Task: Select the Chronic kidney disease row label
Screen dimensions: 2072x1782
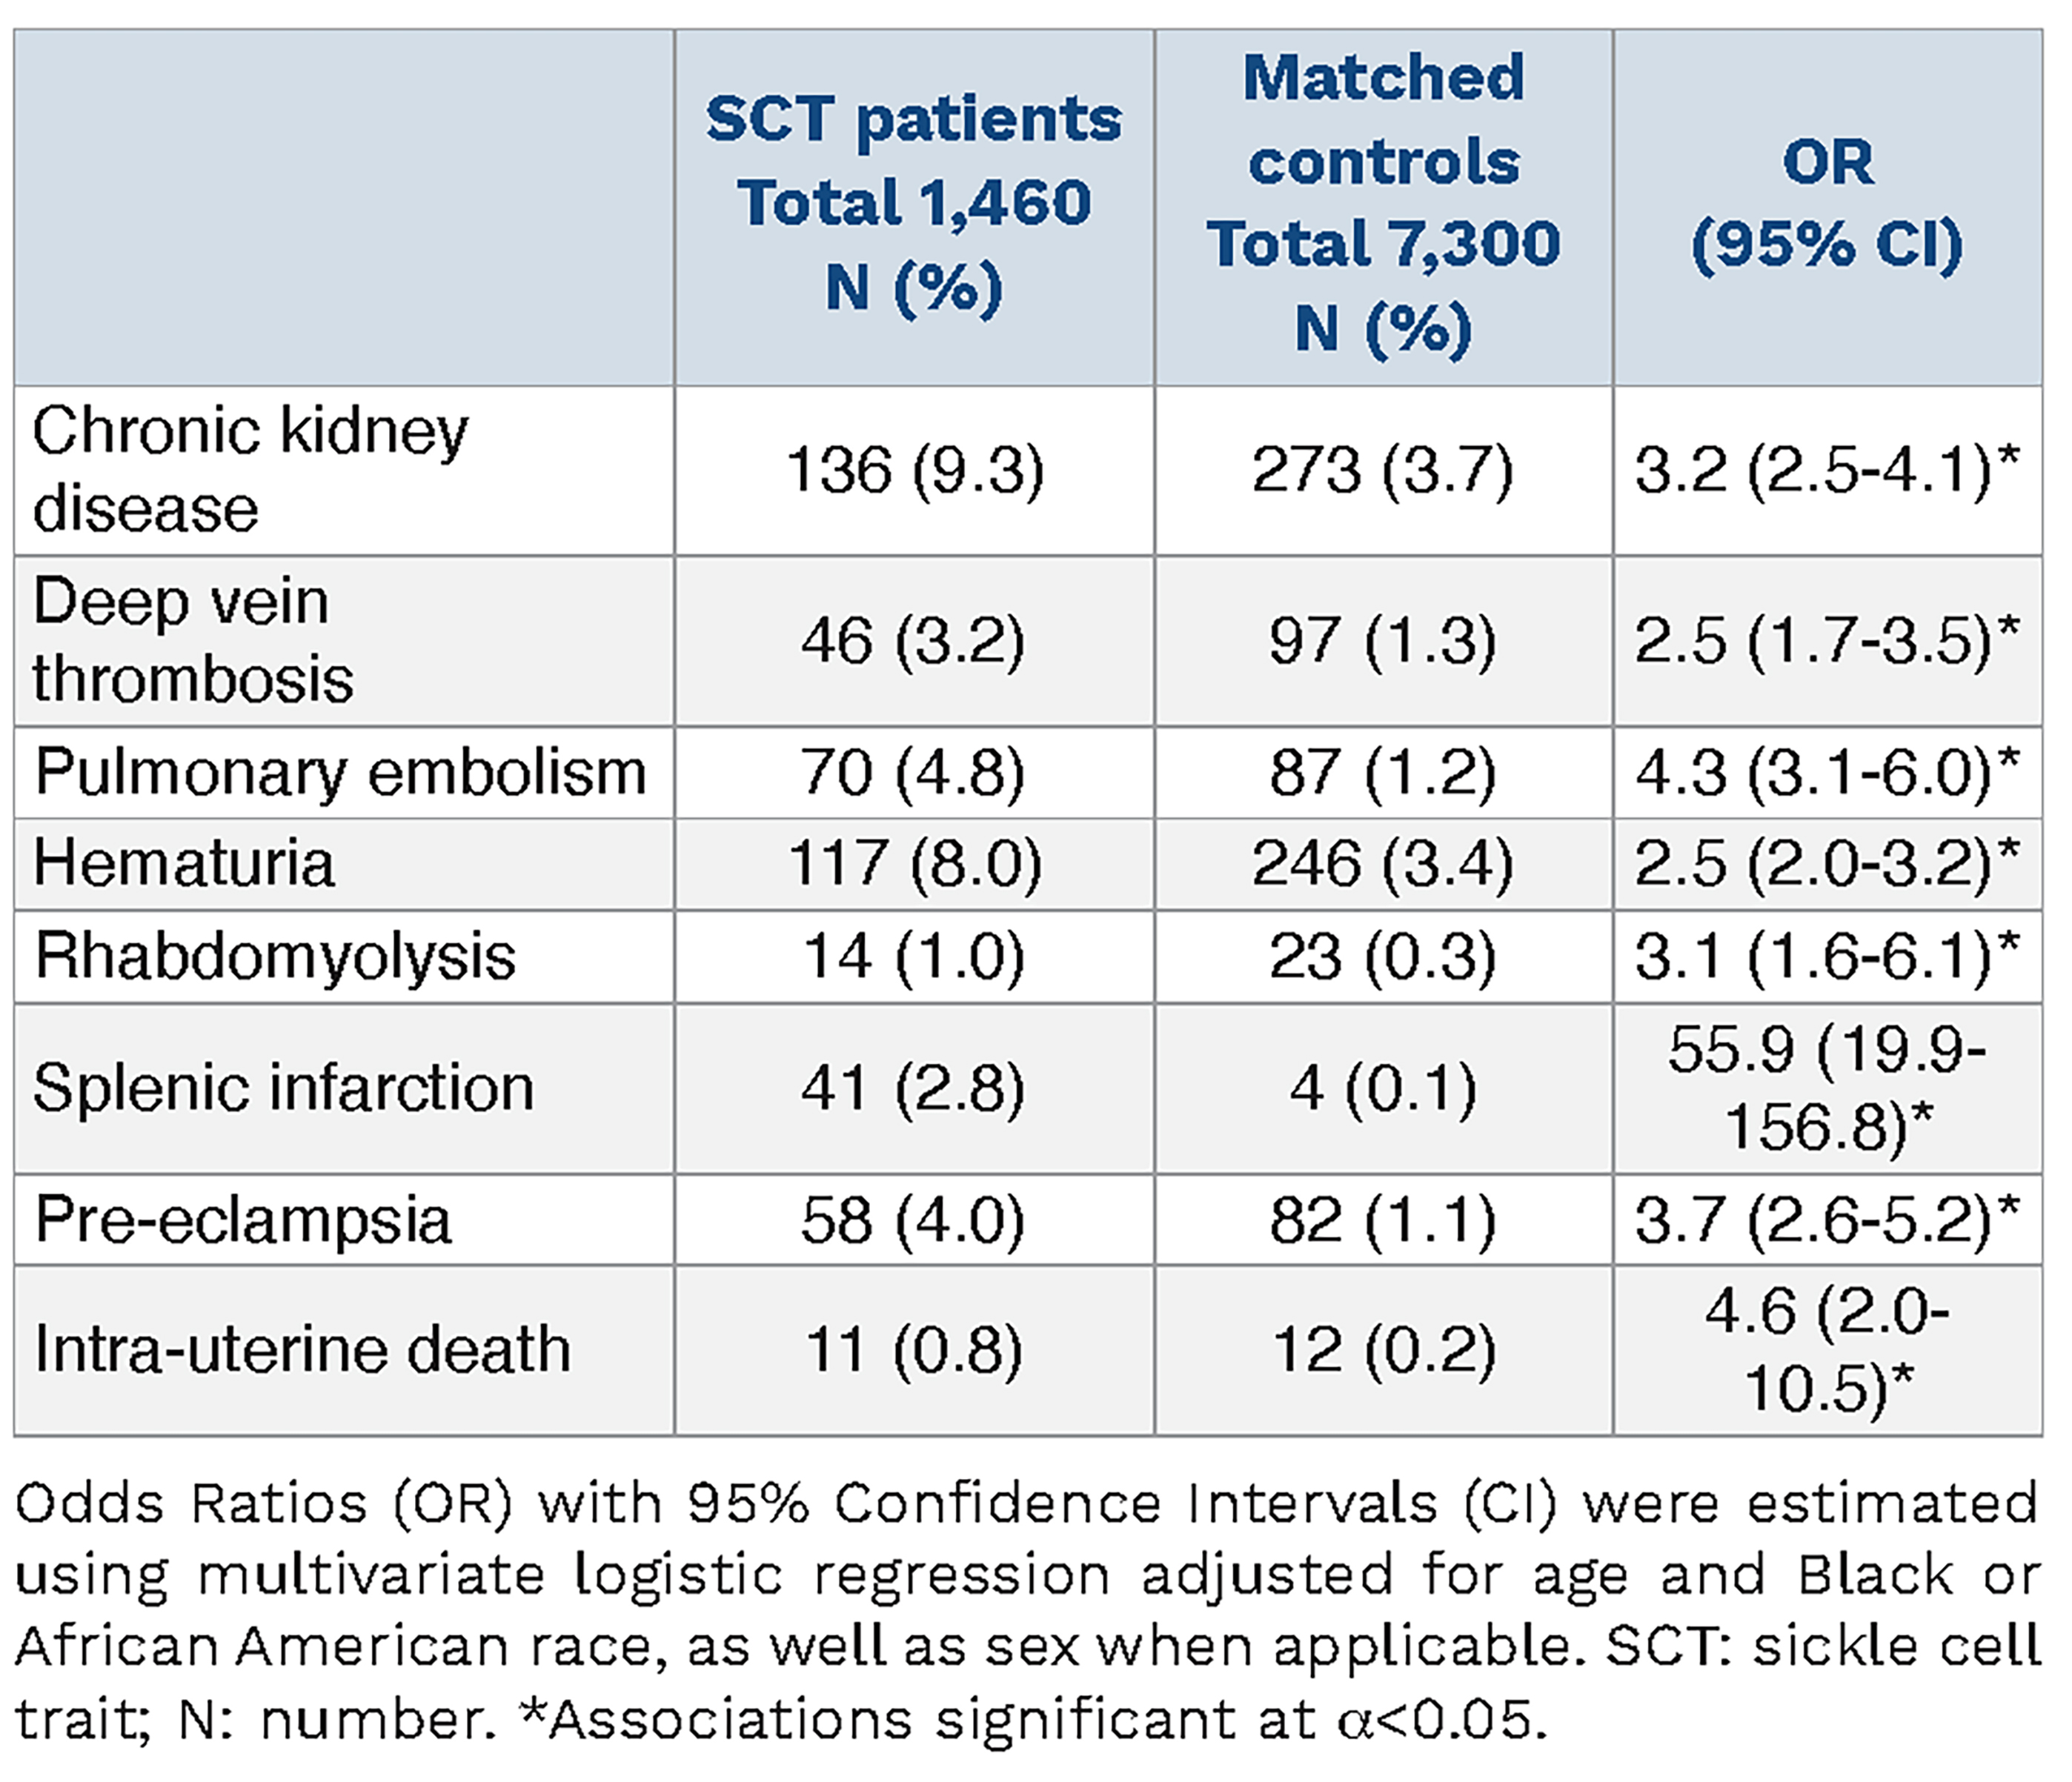Action: point(250,470)
